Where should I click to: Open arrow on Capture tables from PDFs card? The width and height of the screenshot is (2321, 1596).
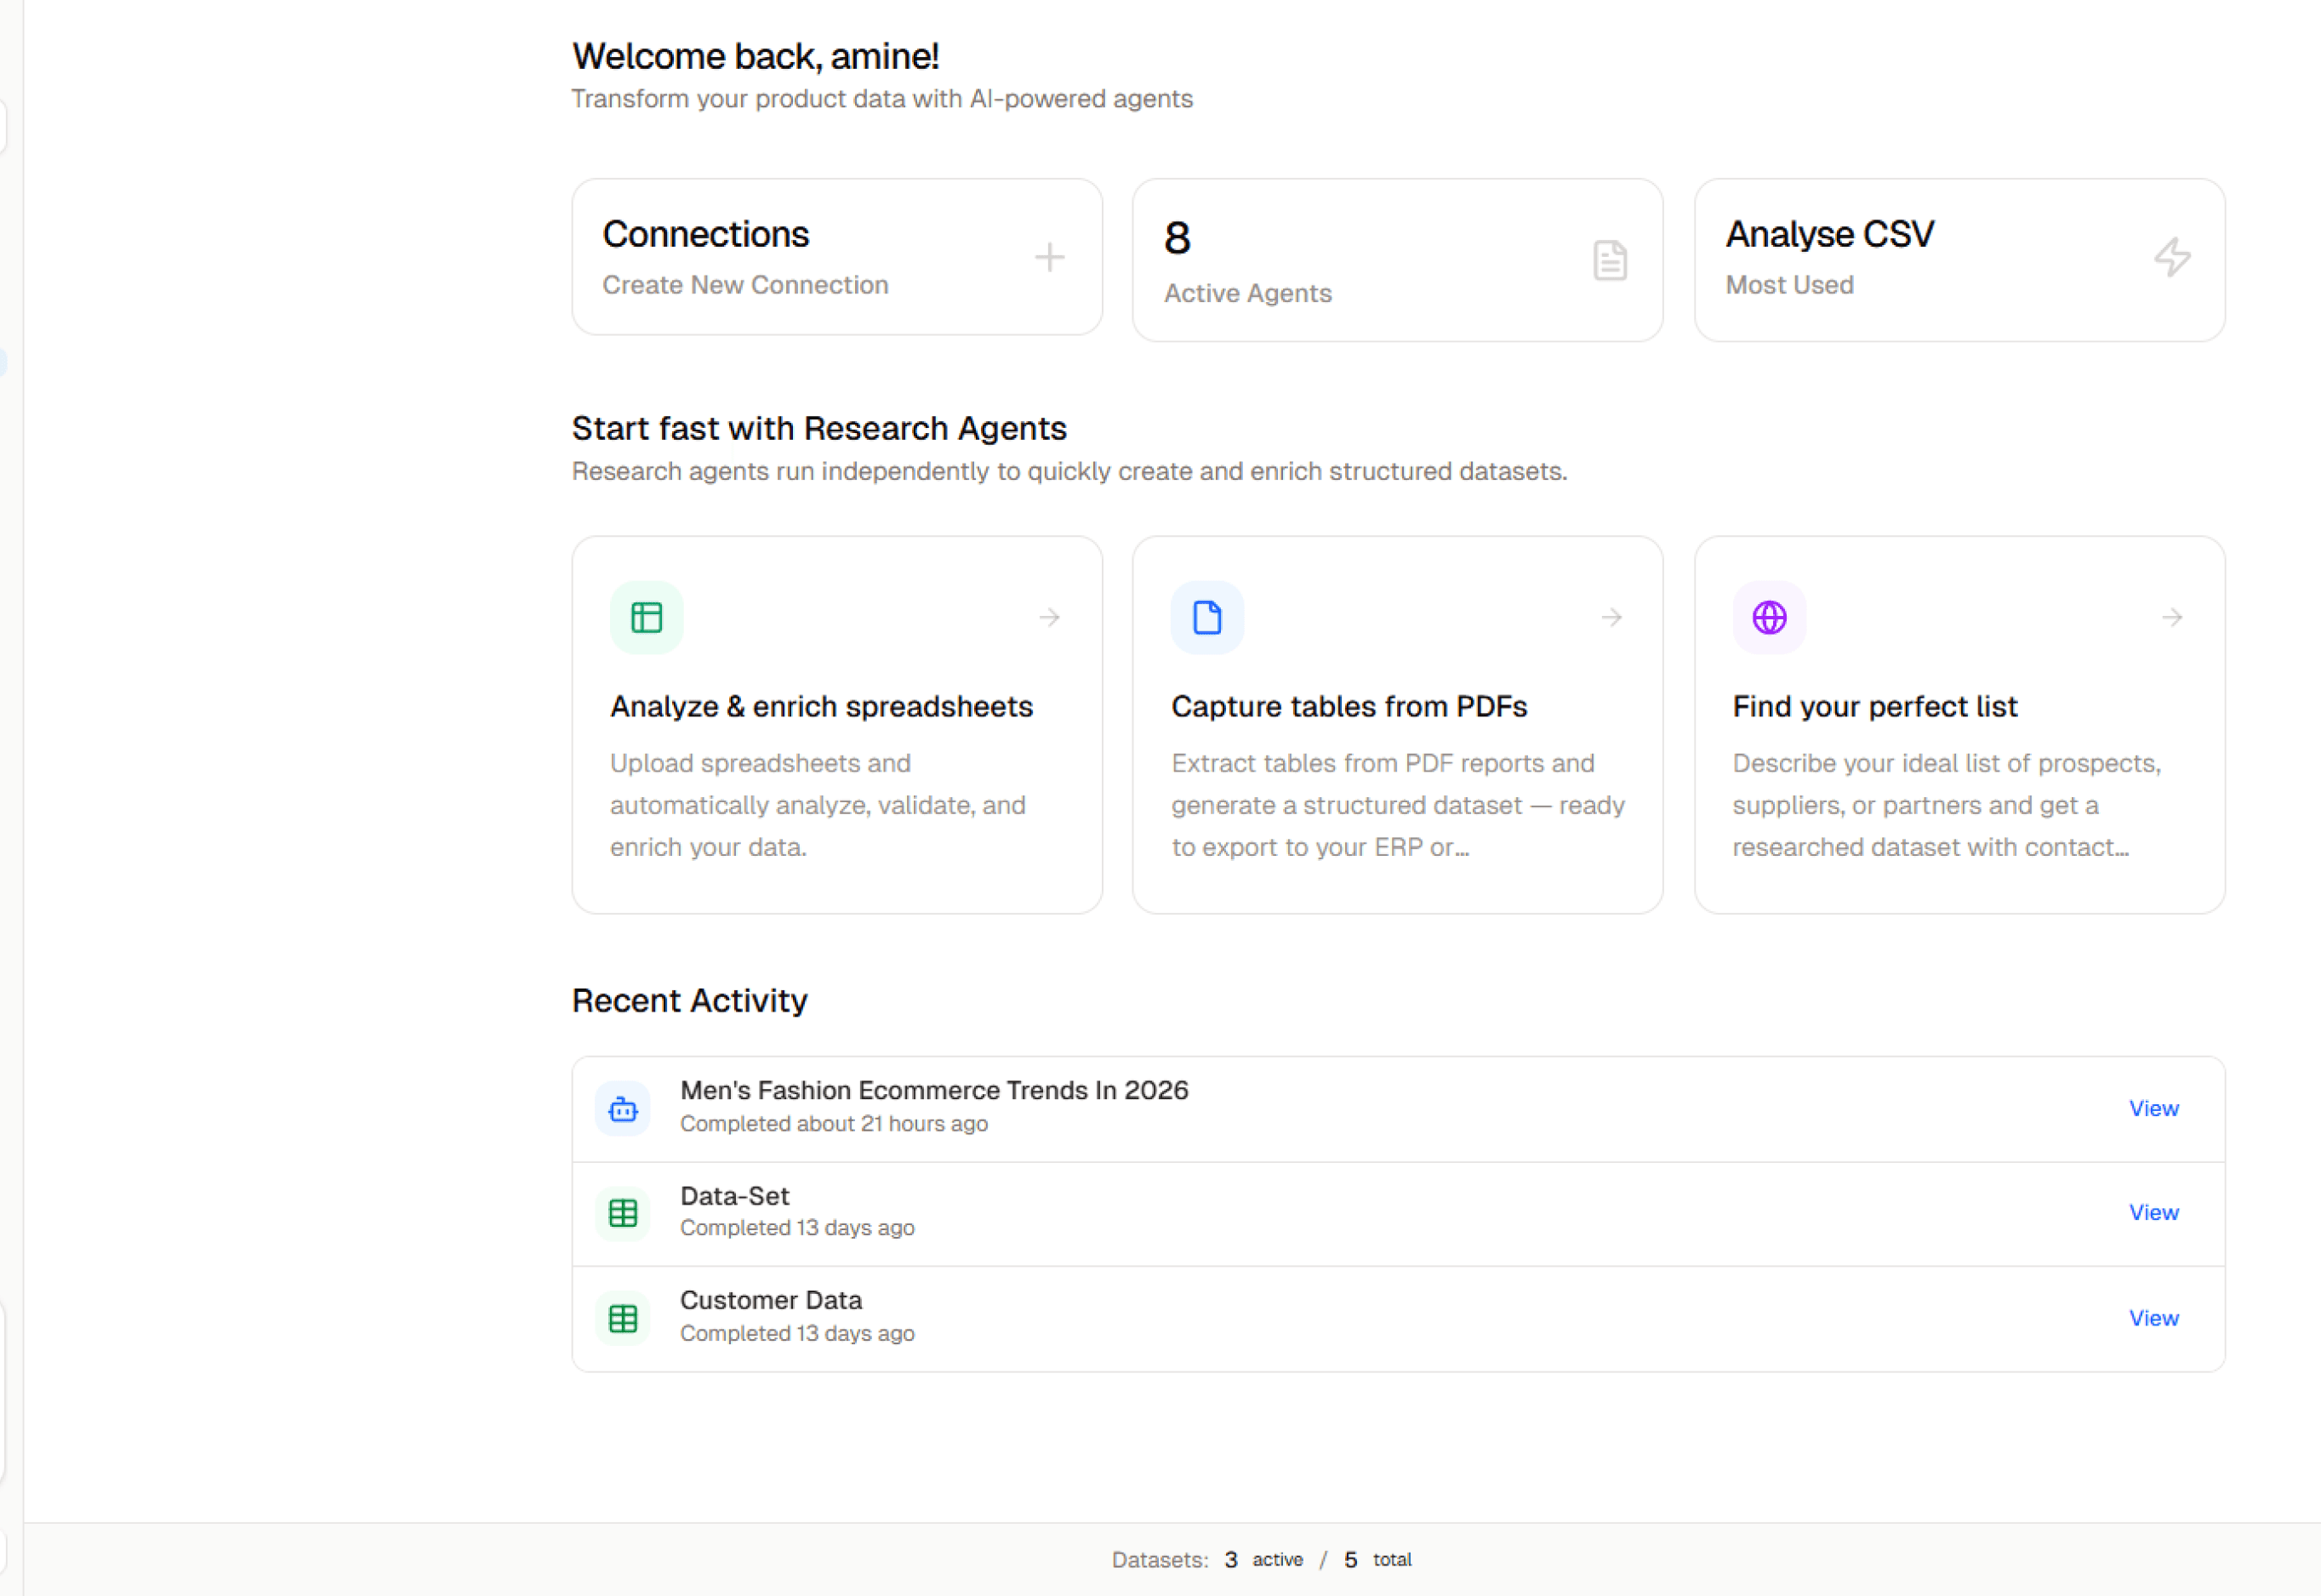pyautogui.click(x=1610, y=618)
